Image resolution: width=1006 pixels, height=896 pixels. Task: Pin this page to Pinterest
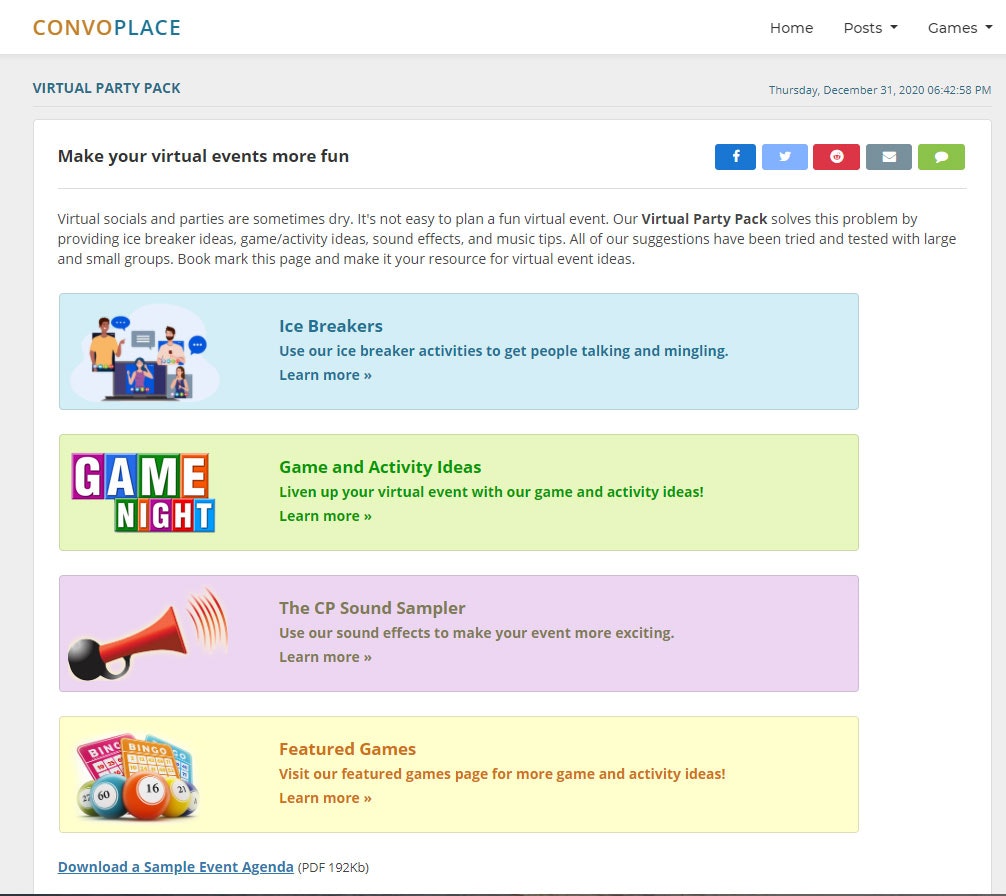837,156
